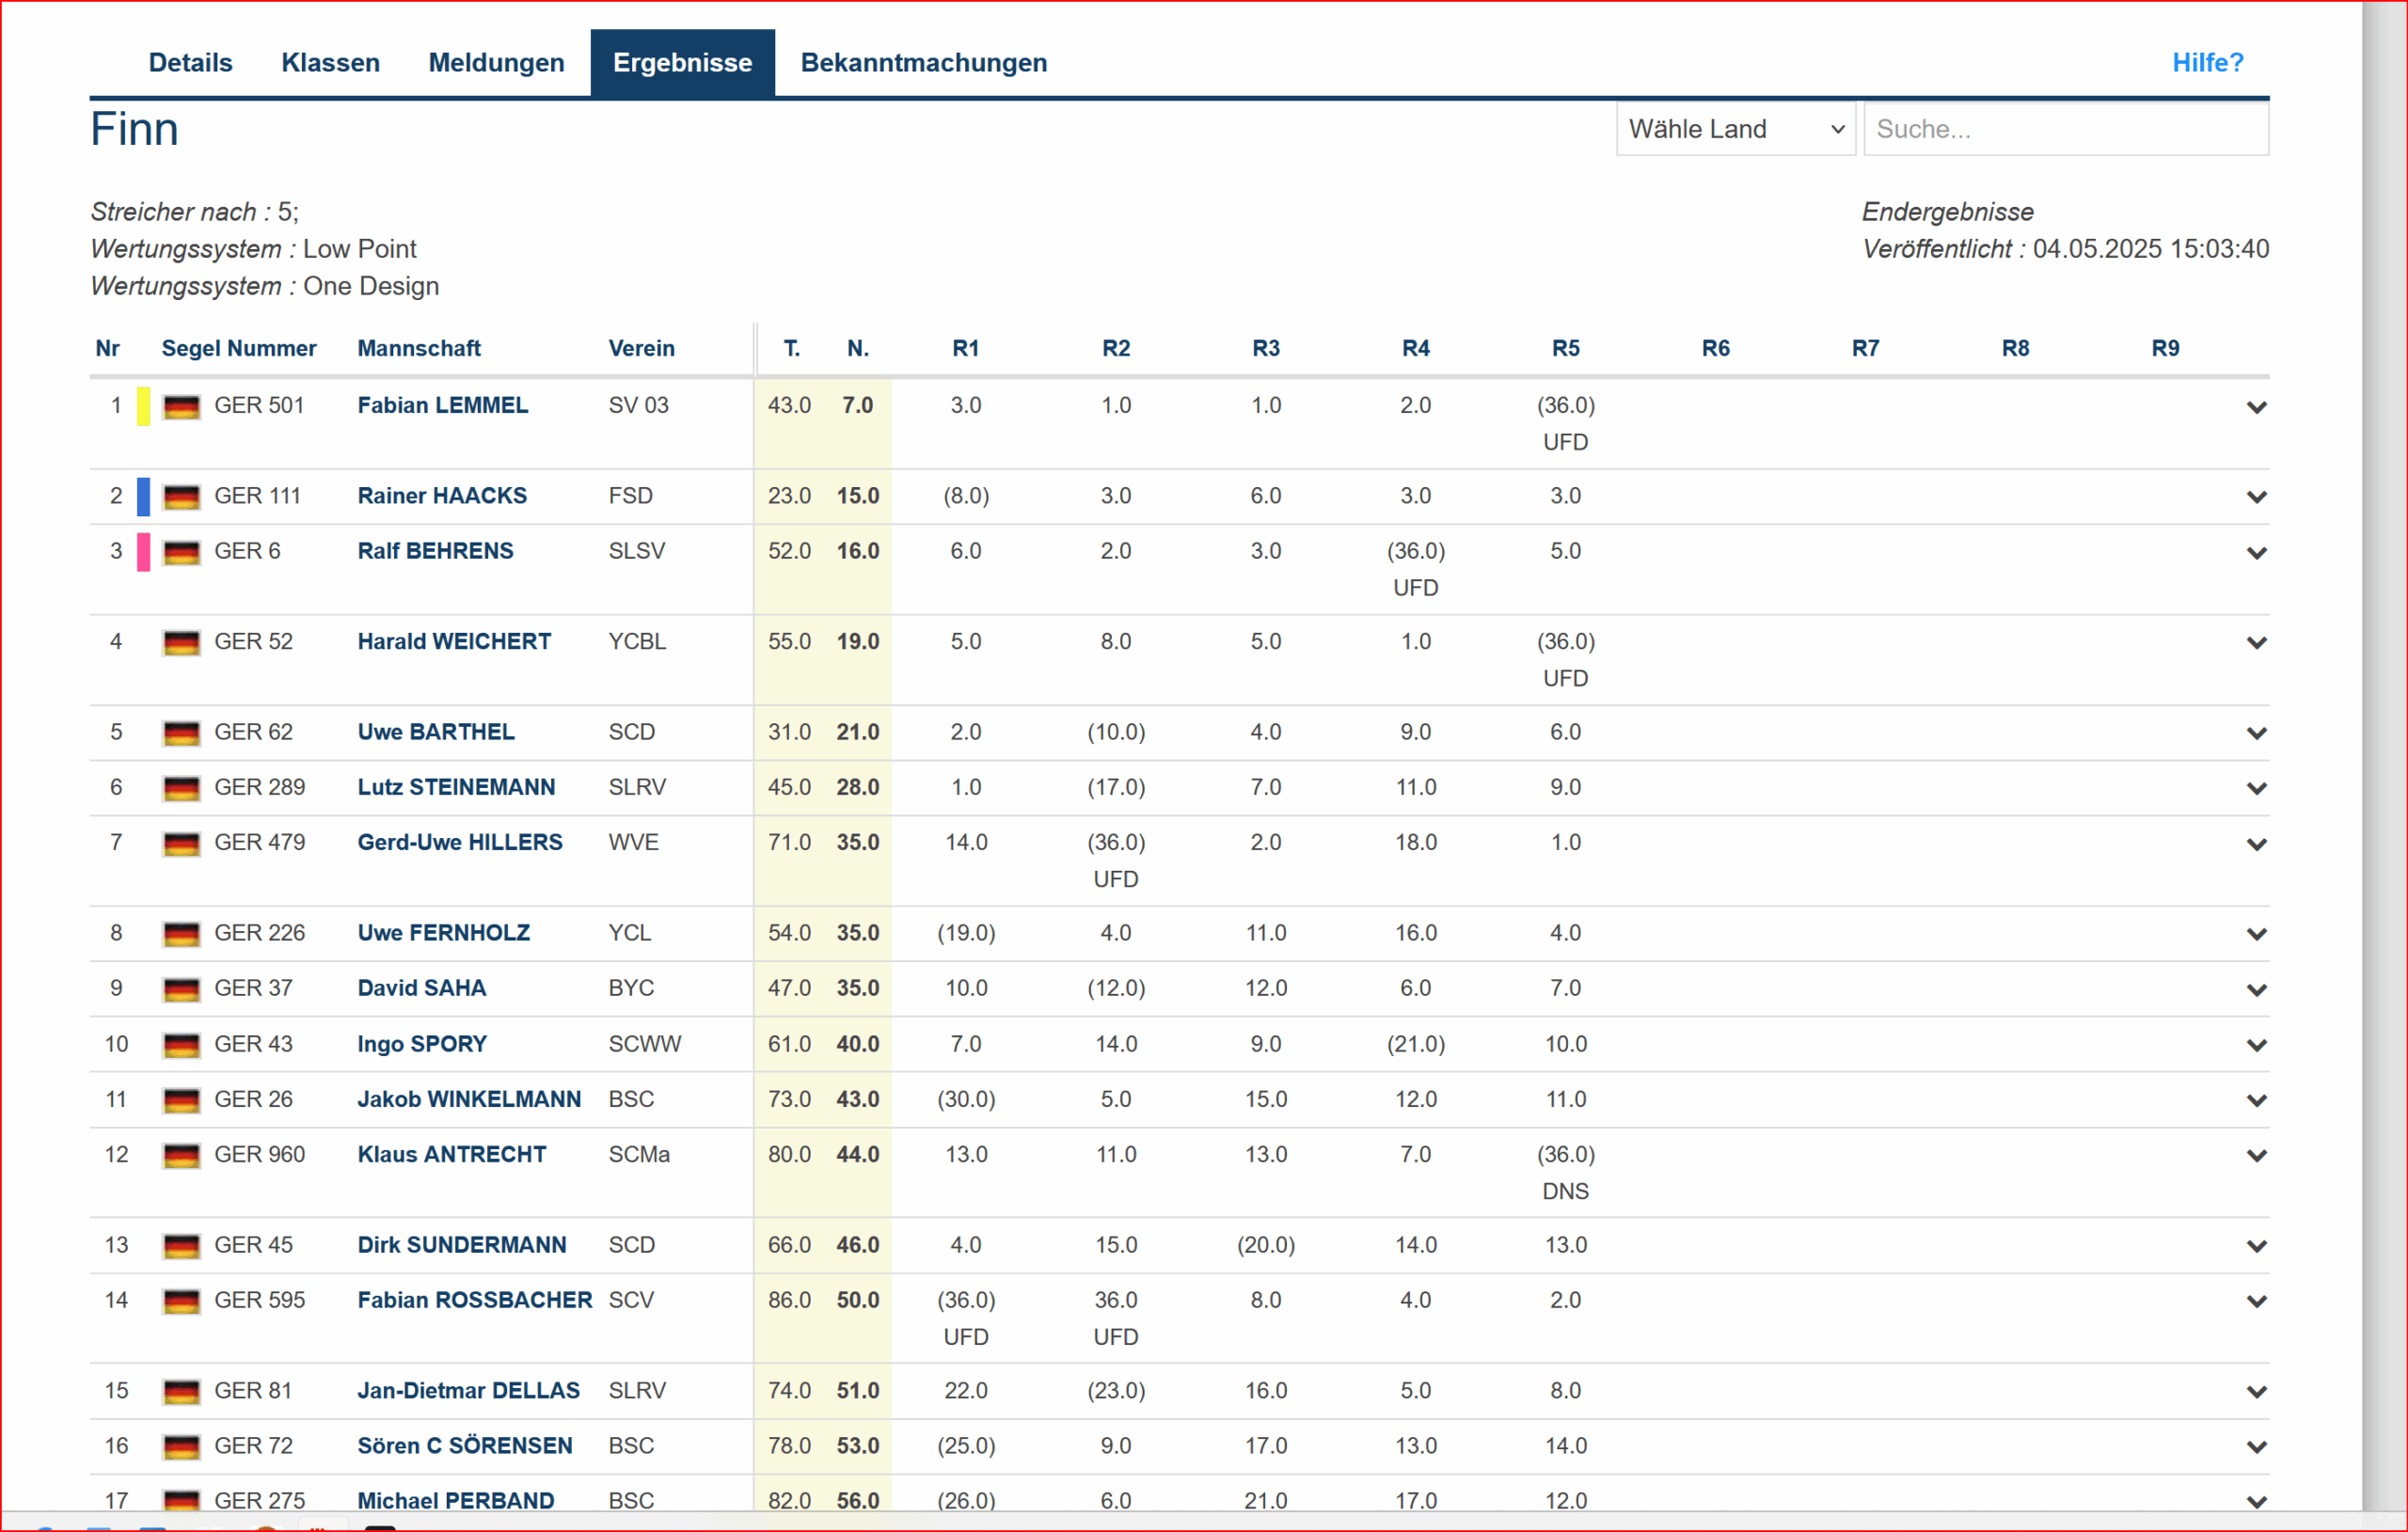Click the German flag for GER 37

point(181,990)
